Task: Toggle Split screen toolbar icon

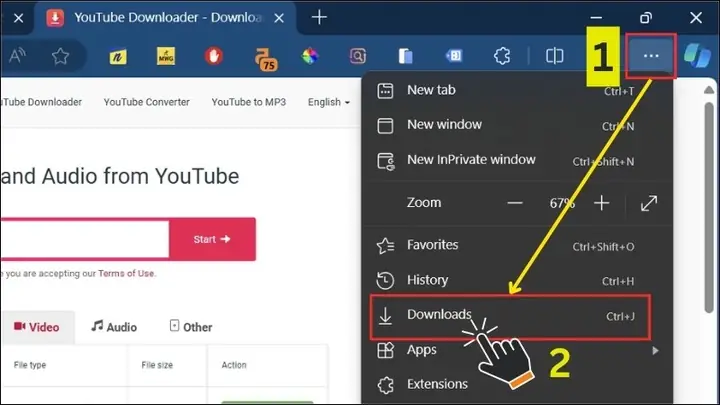Action: pyautogui.click(x=554, y=56)
